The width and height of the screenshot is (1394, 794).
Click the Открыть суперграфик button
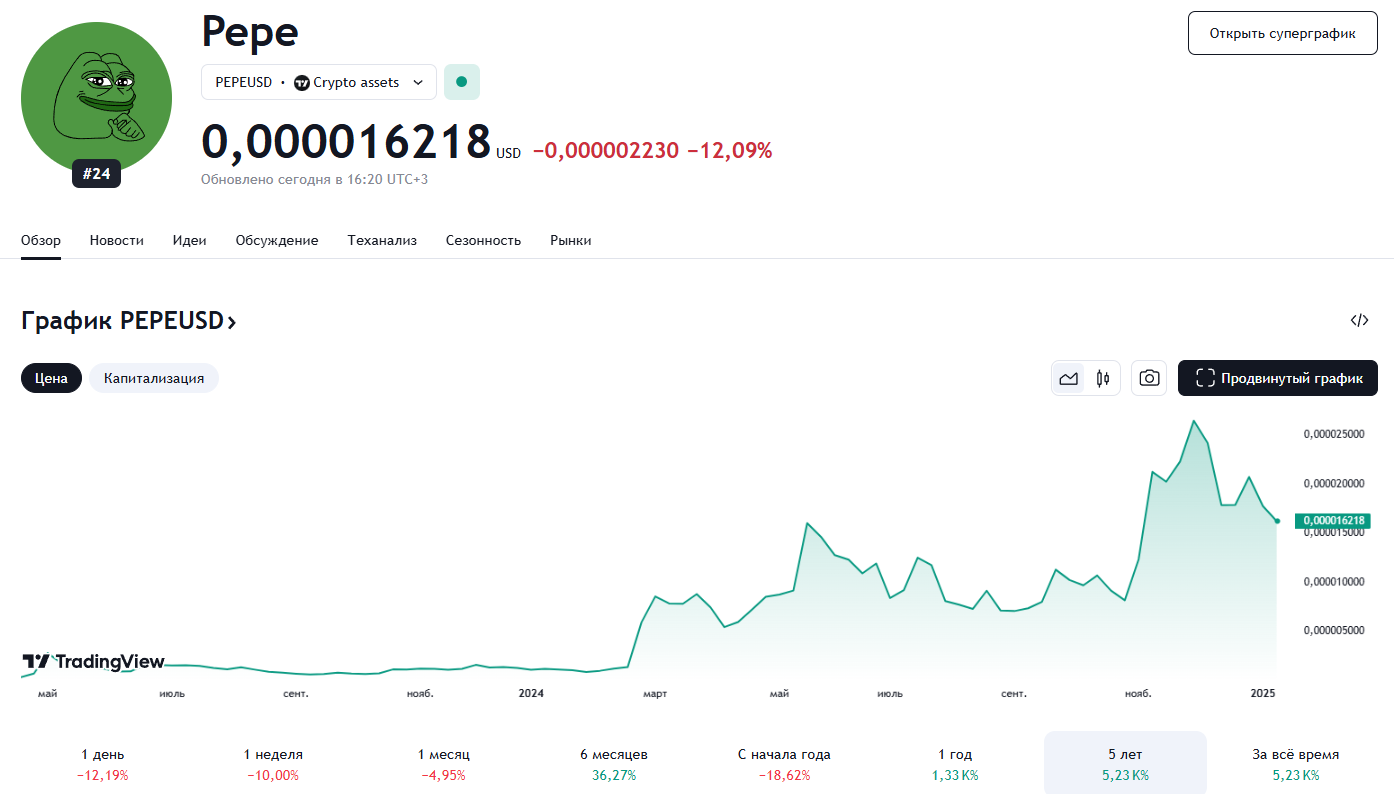(x=1283, y=33)
